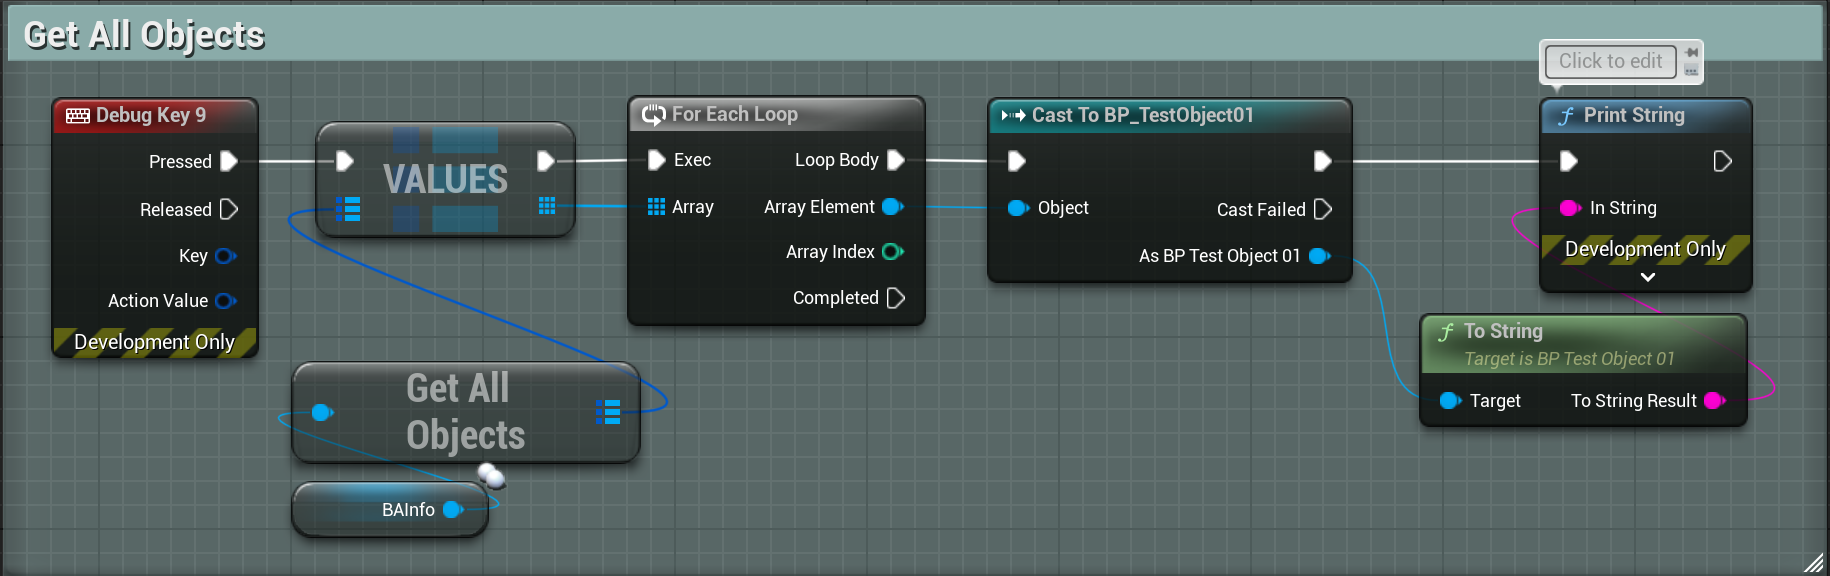The image size is (1830, 576).
Task: Click the loop macro icon on For Each Loop
Action: click(x=654, y=115)
